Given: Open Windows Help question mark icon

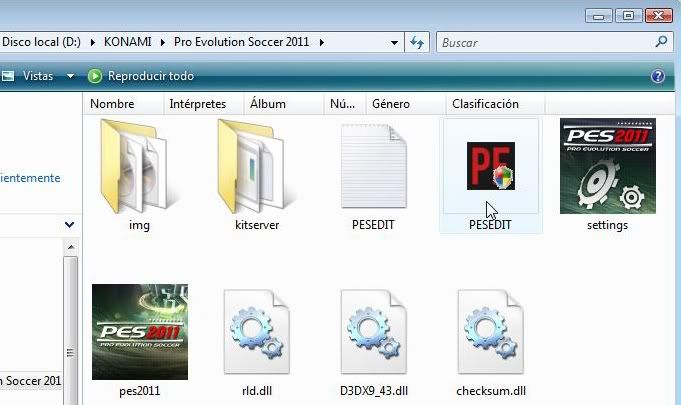Looking at the screenshot, I should tap(658, 76).
